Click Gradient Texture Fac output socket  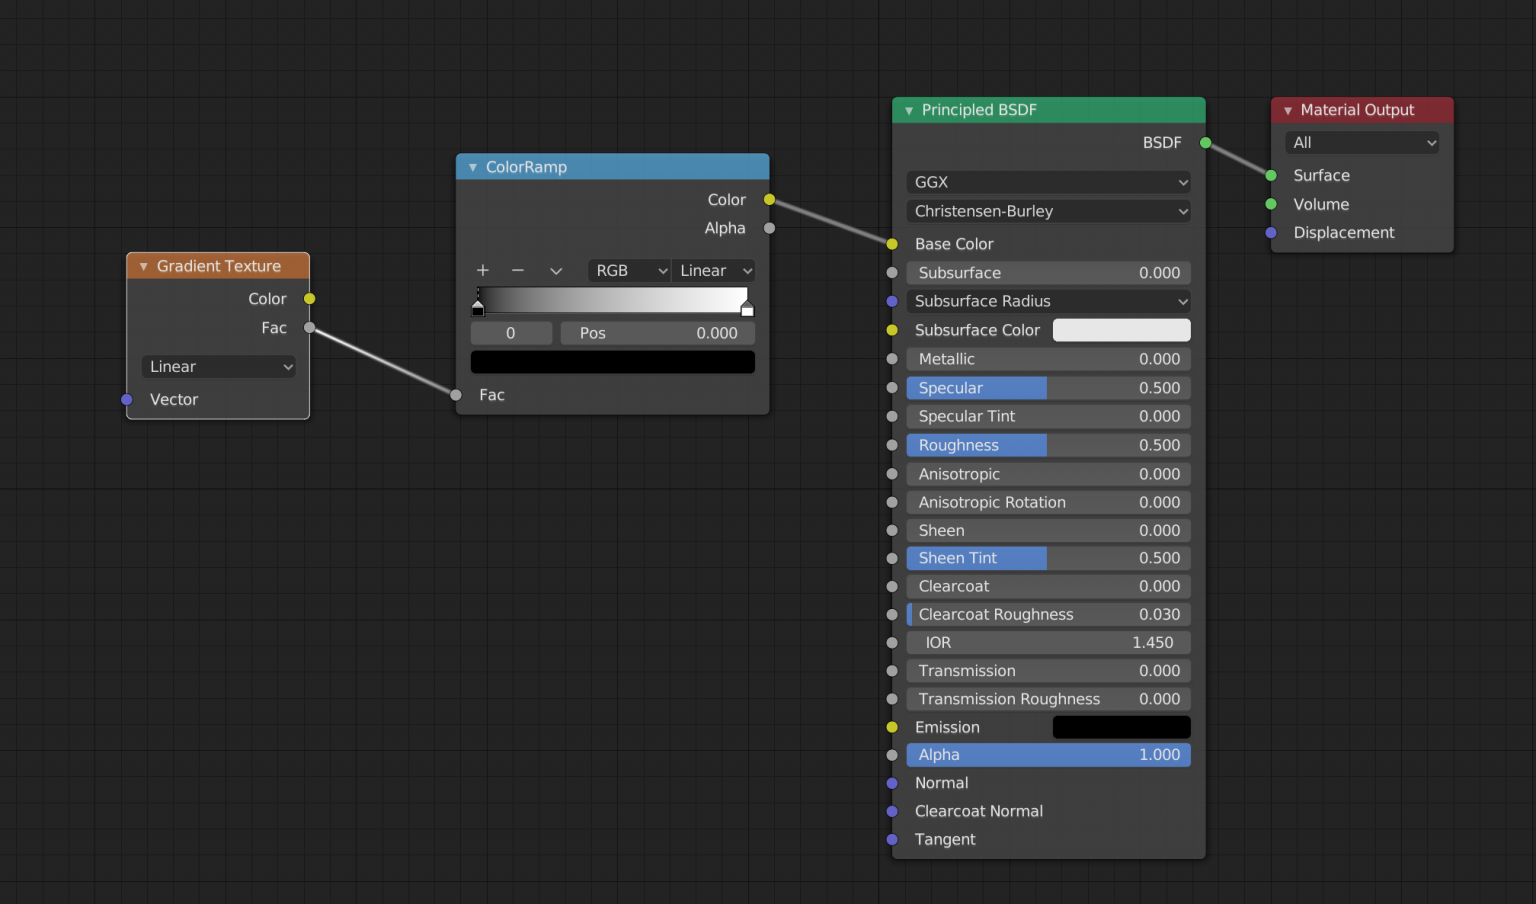(x=310, y=328)
